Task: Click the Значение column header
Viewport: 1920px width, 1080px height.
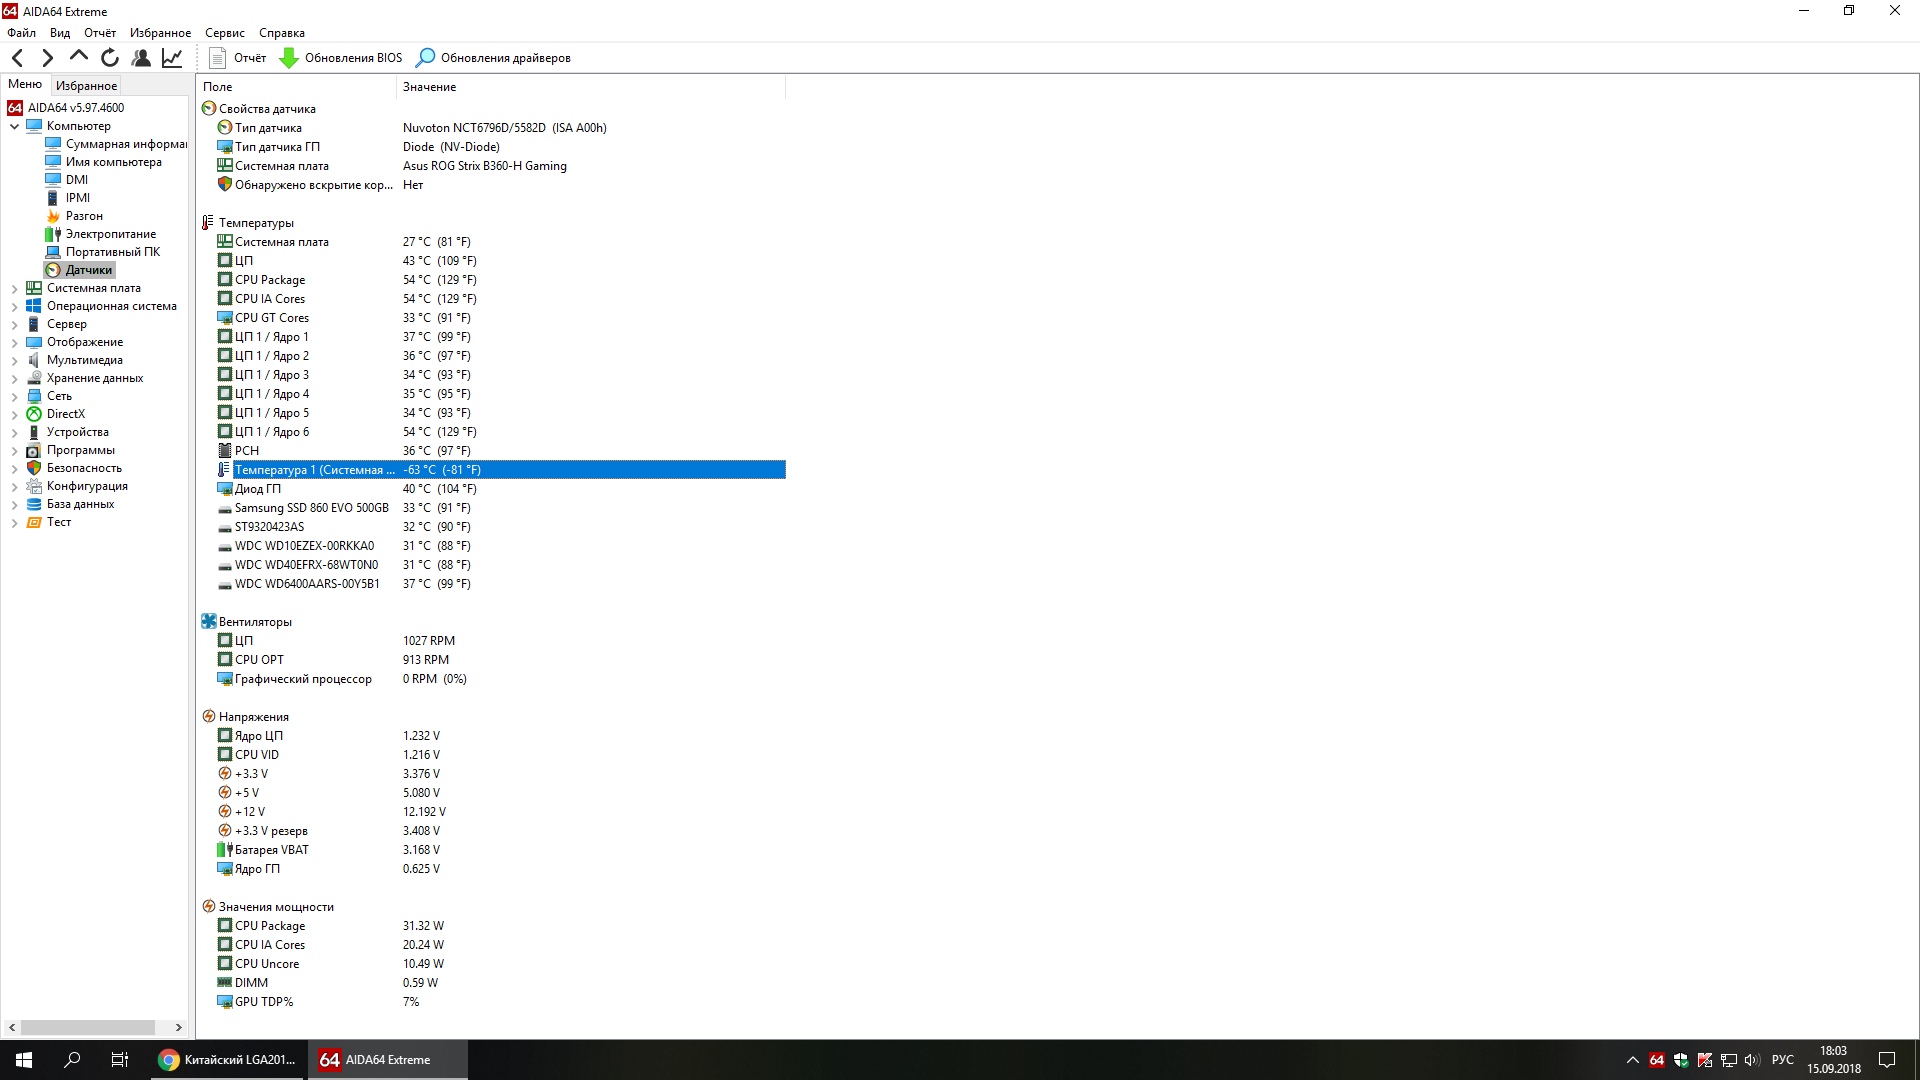Action: 430,87
